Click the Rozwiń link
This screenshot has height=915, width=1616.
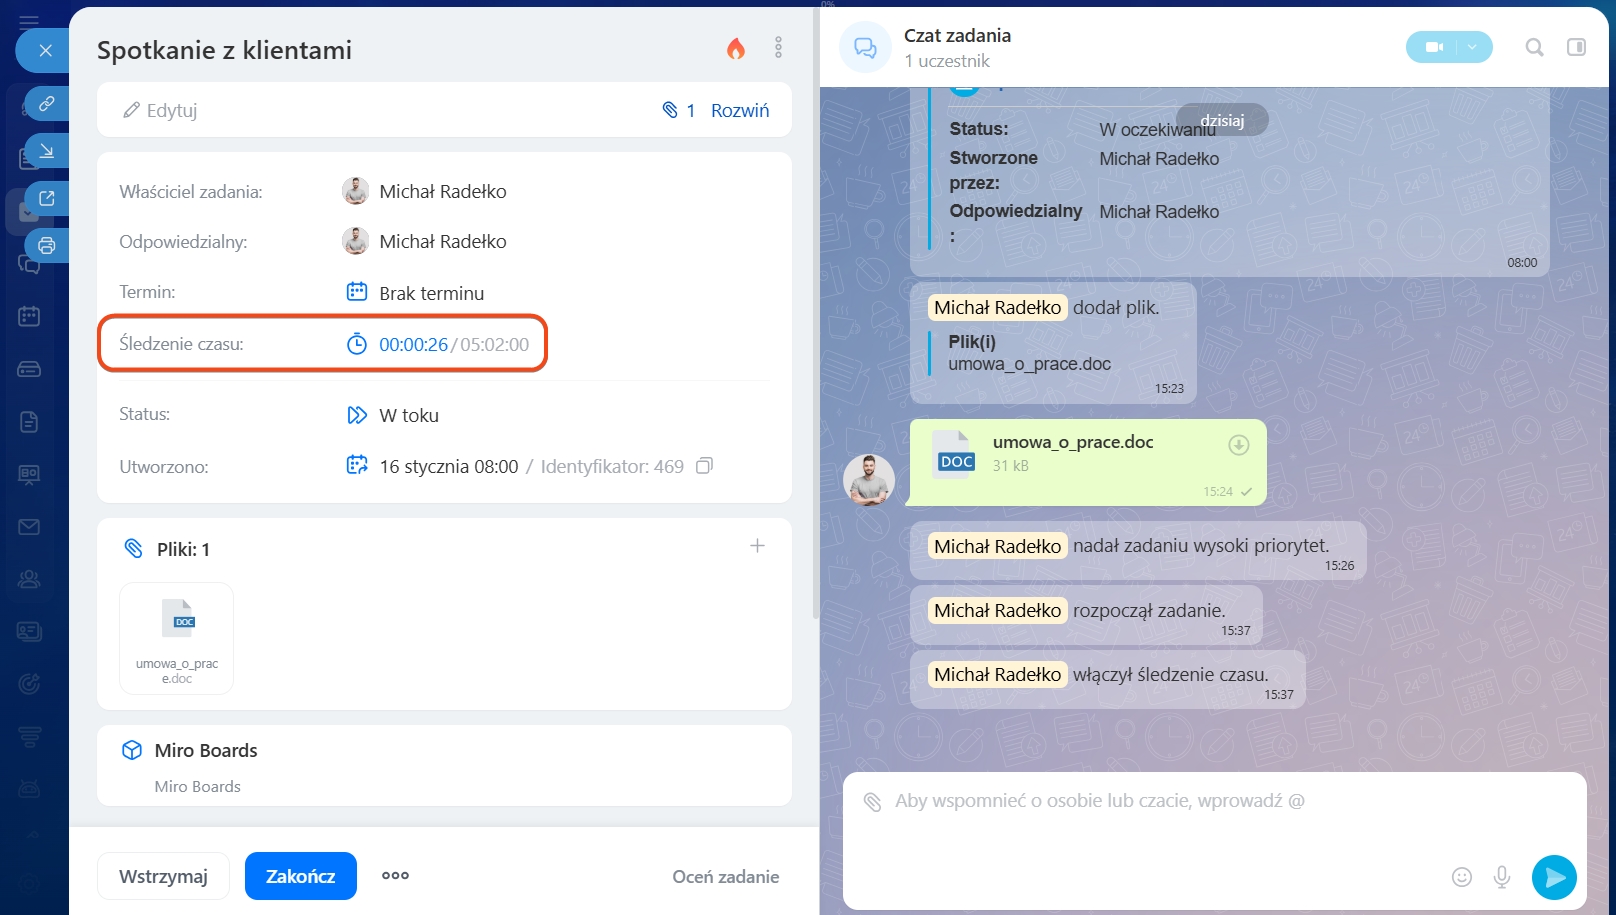coord(740,110)
